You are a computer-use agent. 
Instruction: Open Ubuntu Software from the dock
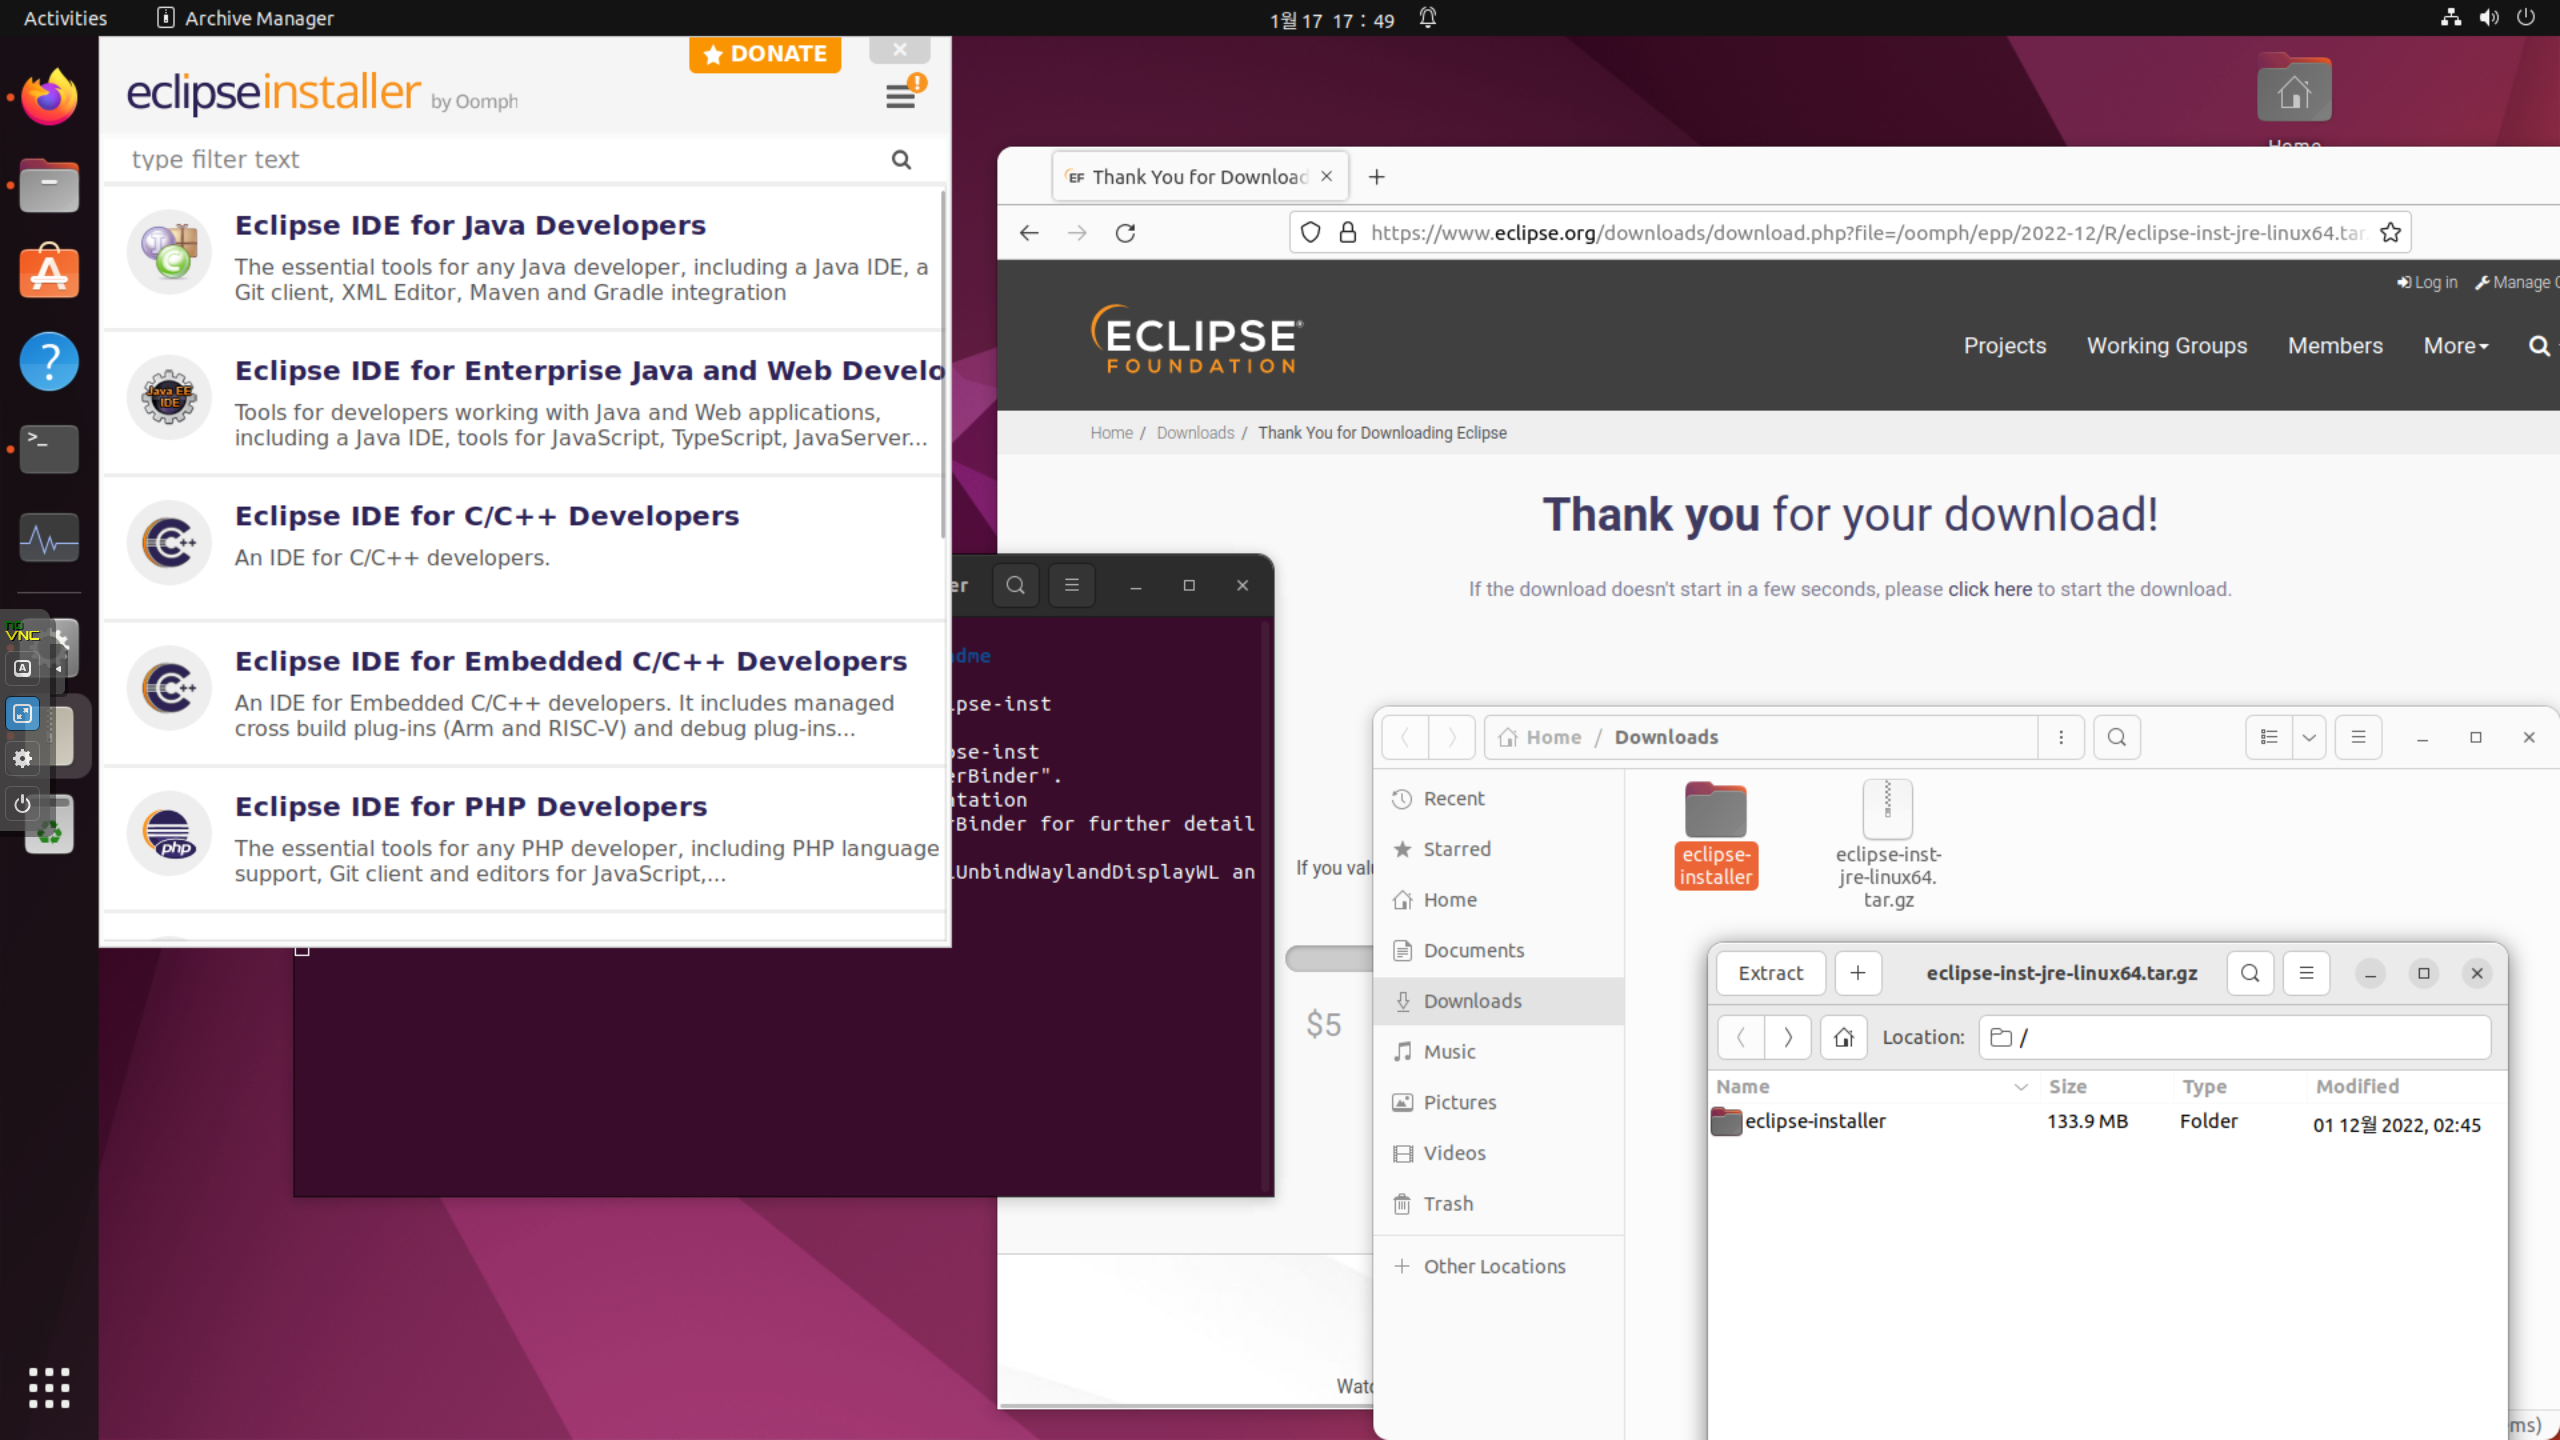coord(49,271)
